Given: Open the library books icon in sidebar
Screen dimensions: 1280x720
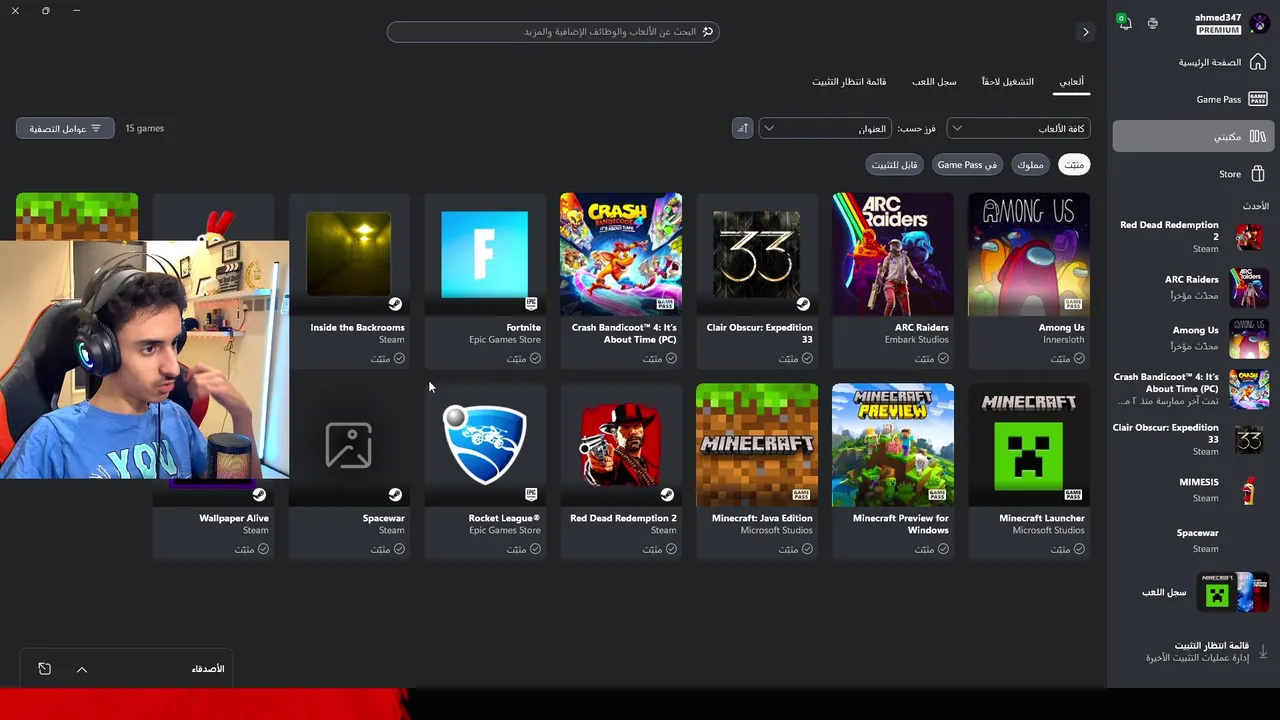Looking at the screenshot, I should click(1258, 136).
